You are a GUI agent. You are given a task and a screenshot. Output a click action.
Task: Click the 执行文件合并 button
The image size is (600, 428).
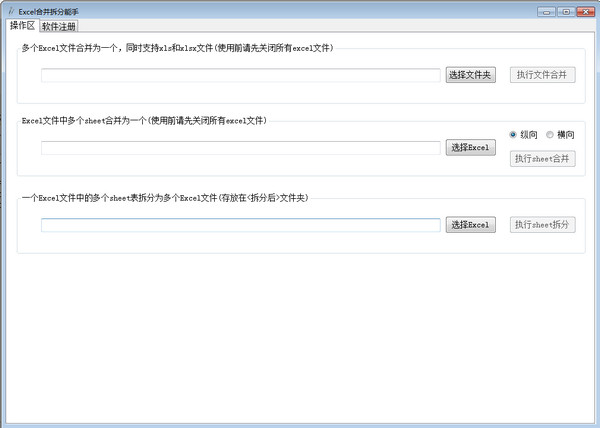tap(542, 75)
